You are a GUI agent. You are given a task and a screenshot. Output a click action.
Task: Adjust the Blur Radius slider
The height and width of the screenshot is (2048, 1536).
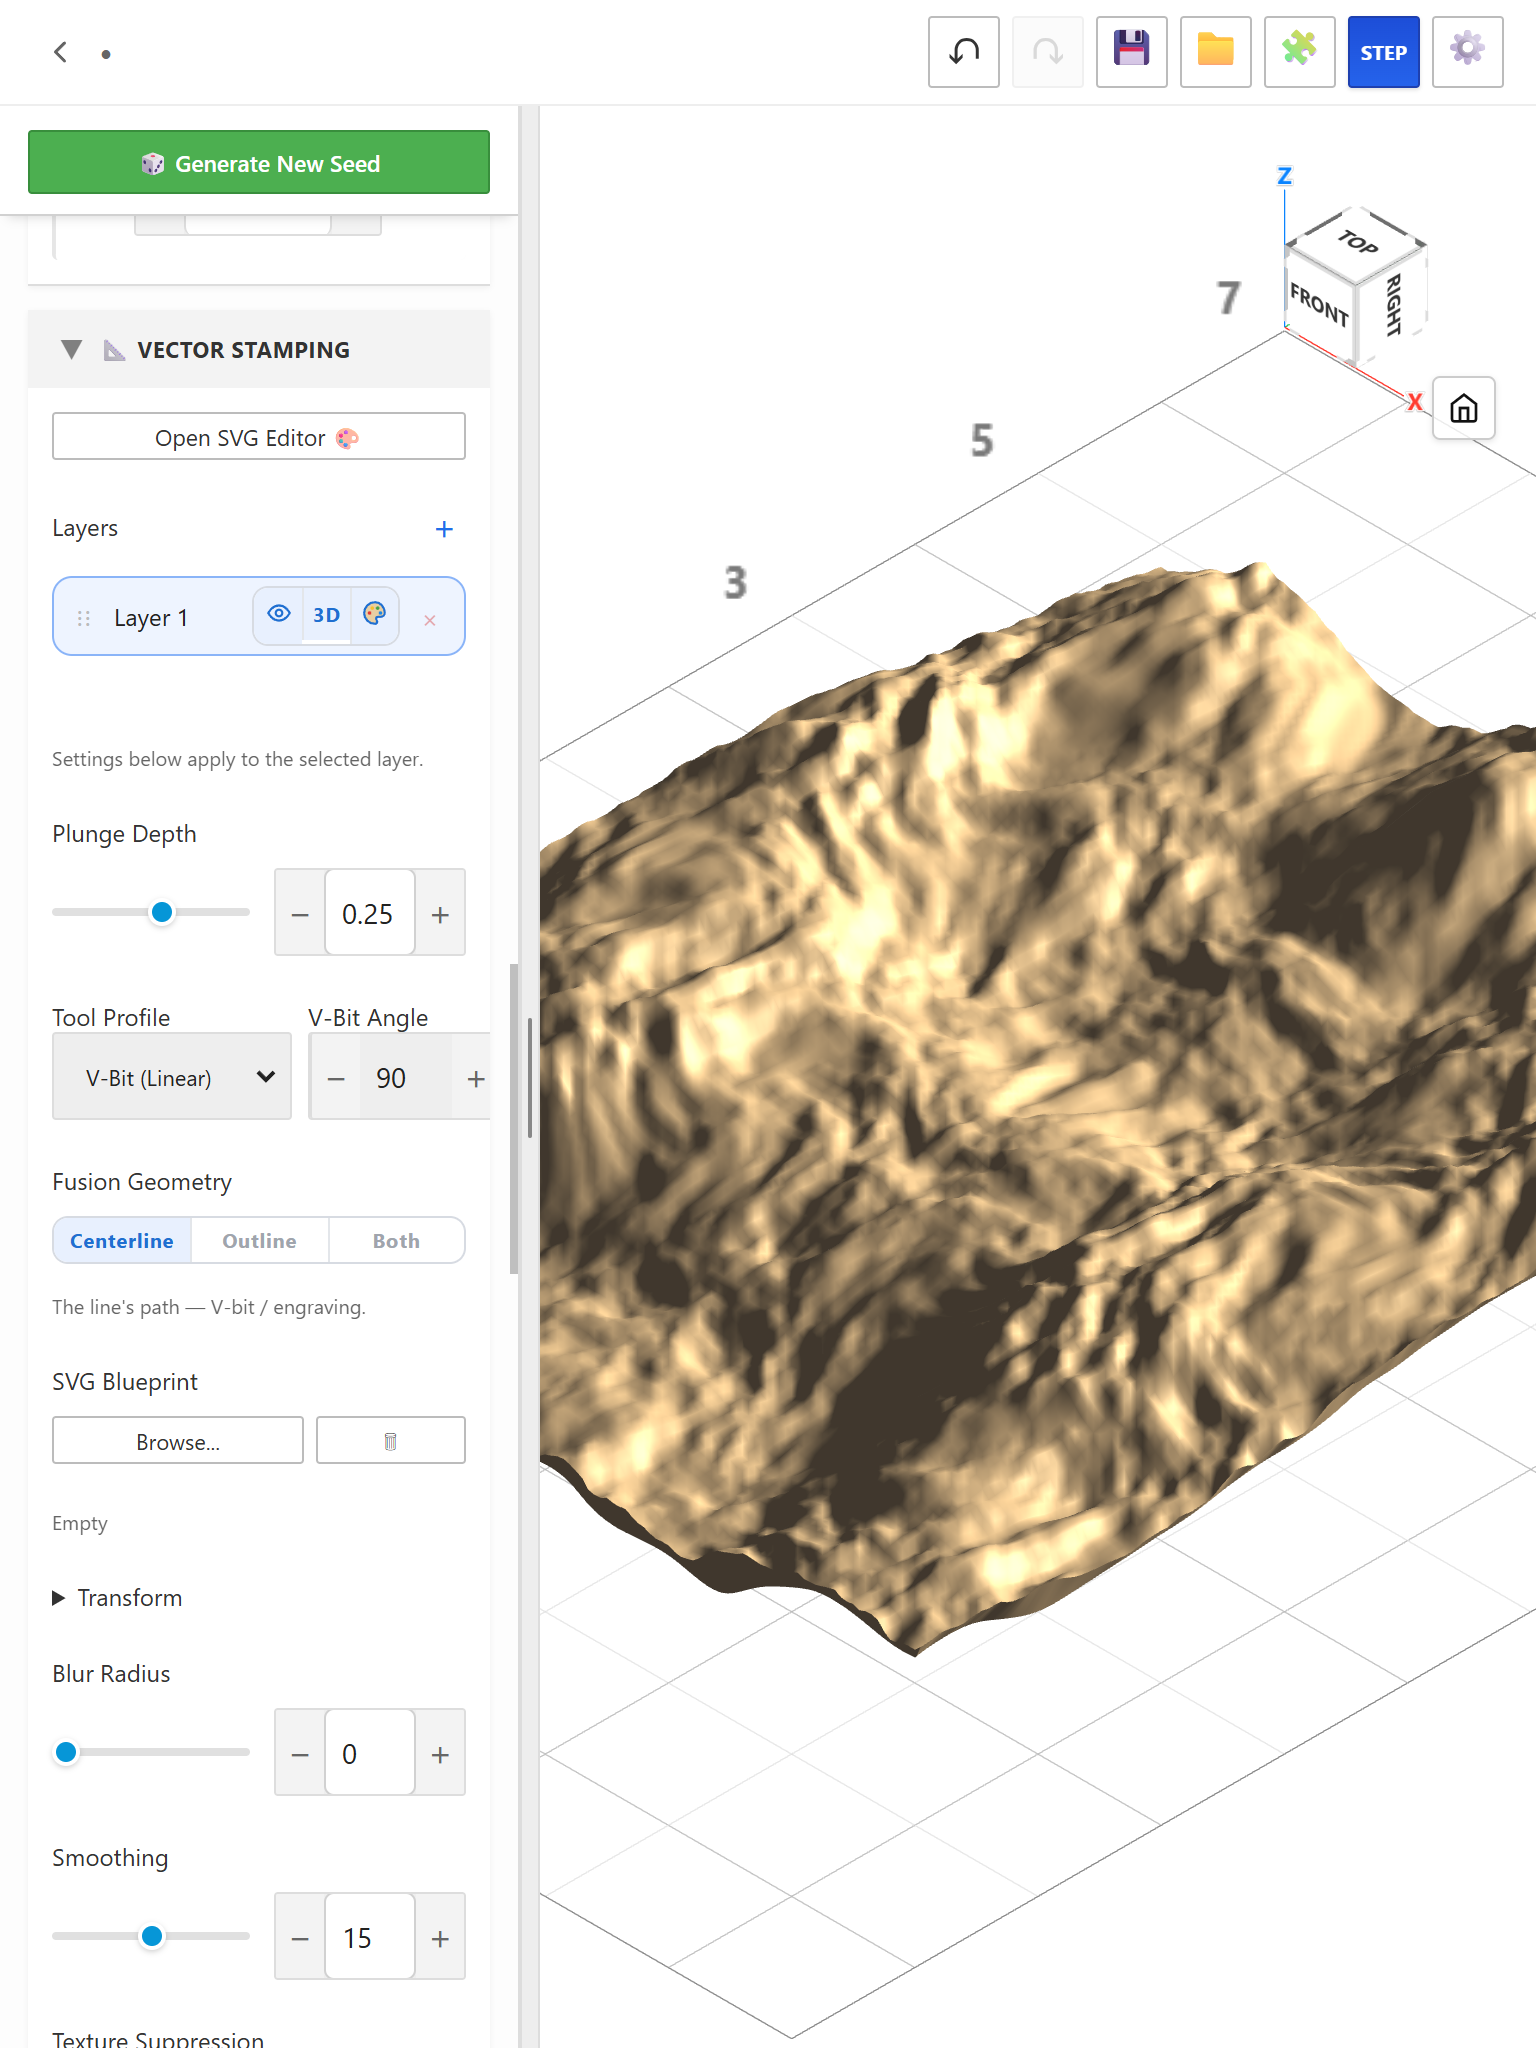coord(151,1752)
